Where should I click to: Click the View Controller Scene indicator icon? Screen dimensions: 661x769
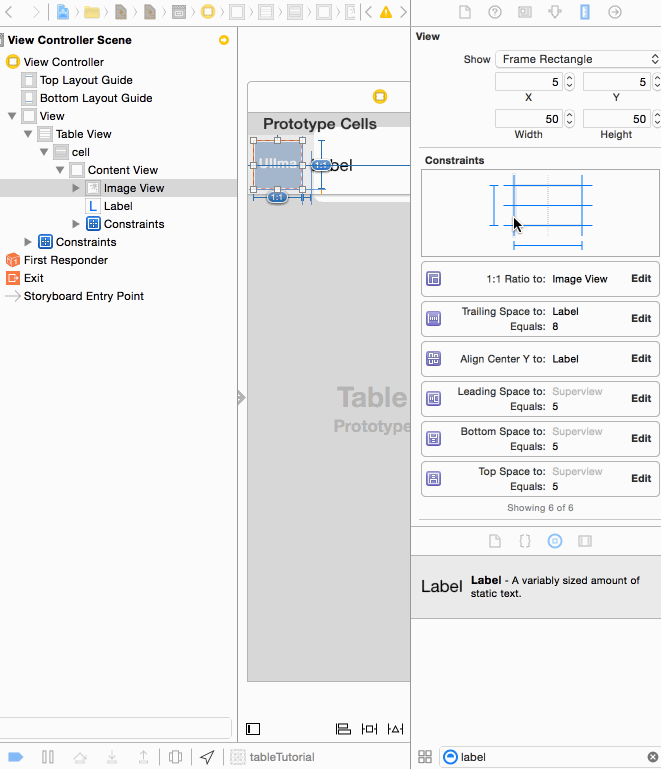pyautogui.click(x=224, y=40)
